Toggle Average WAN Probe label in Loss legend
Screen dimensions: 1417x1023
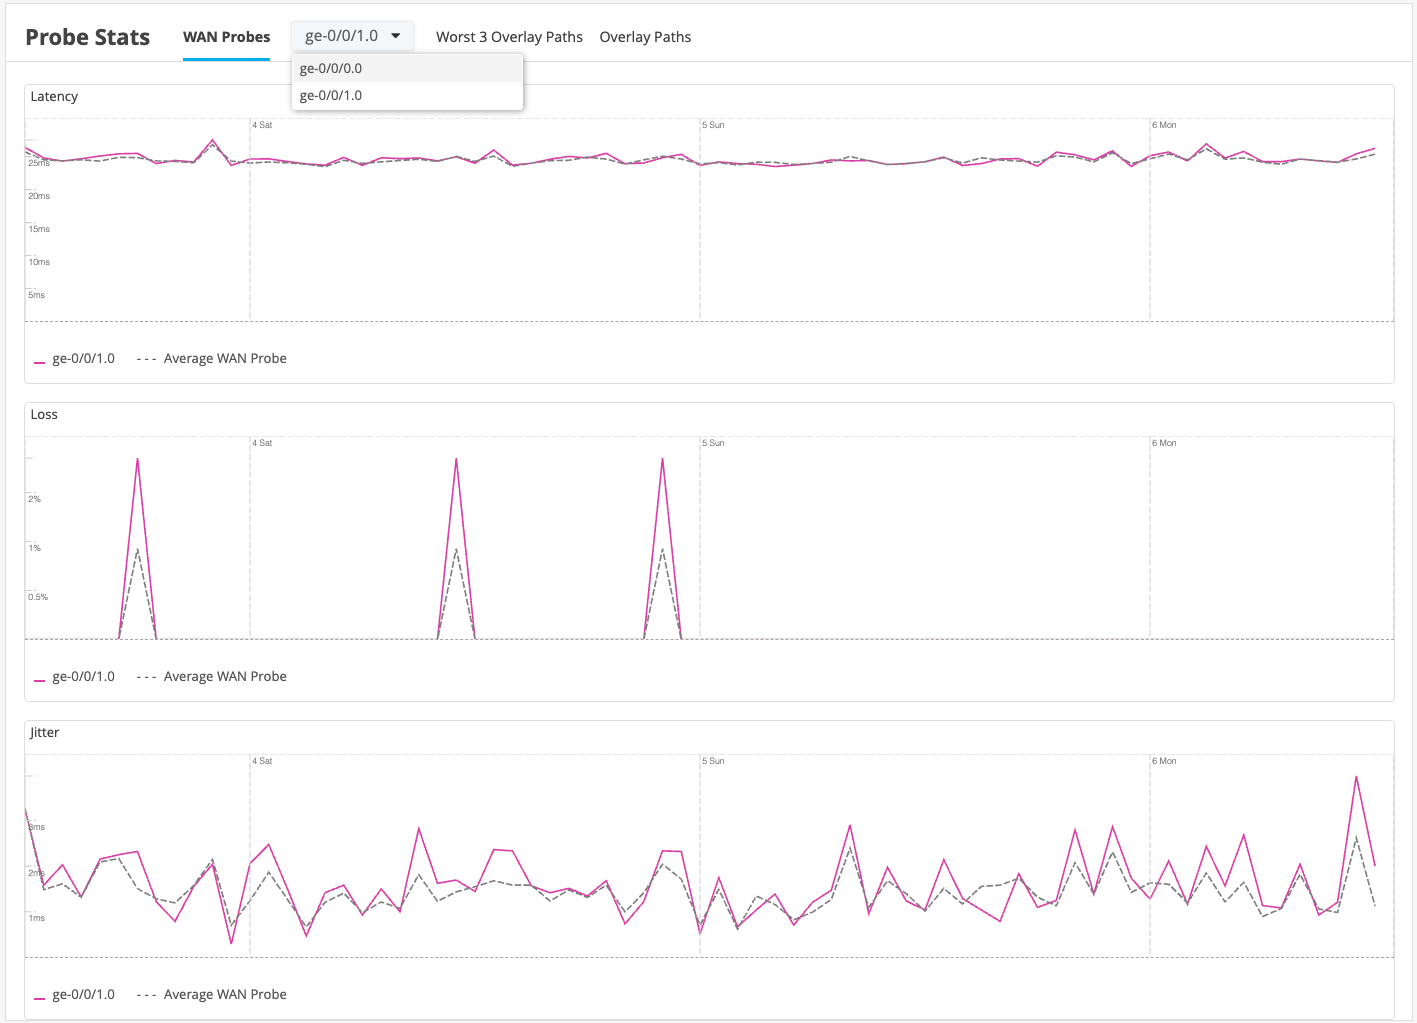[x=225, y=677]
